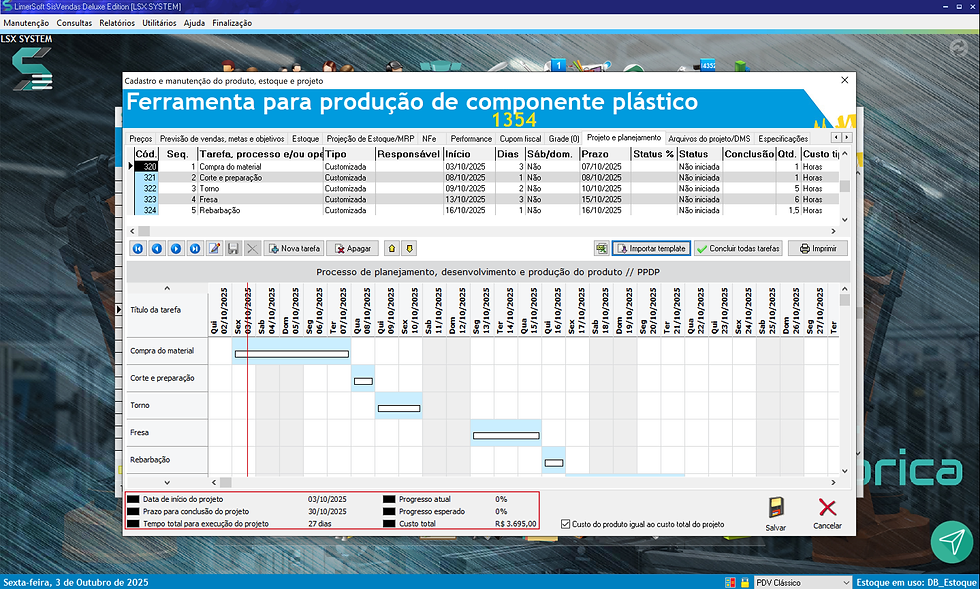Image resolution: width=980 pixels, height=589 pixels.
Task: Click the edit task pencil icon
Action: (x=214, y=248)
